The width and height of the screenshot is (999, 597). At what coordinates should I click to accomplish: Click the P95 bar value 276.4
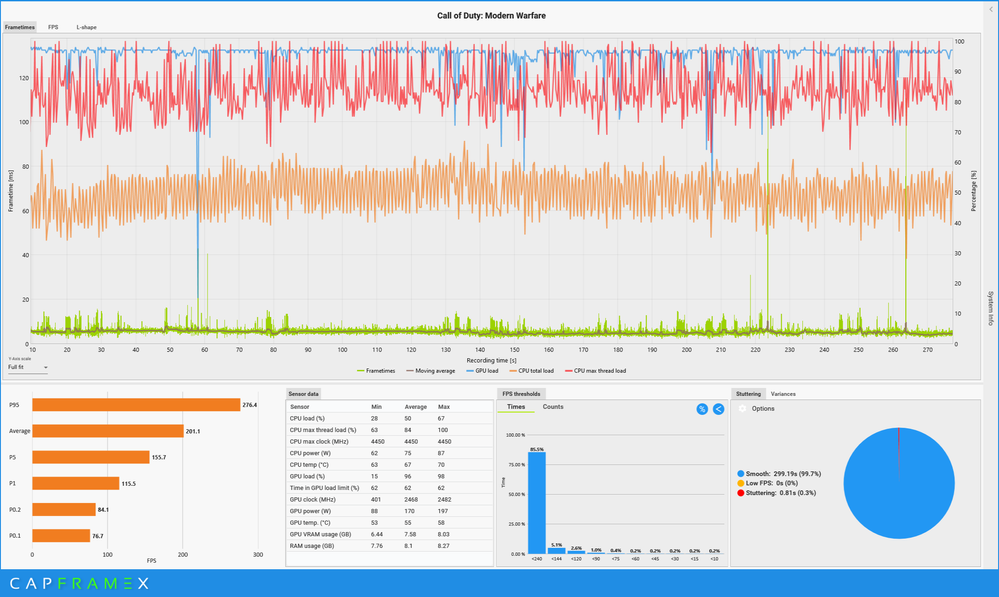coord(250,405)
